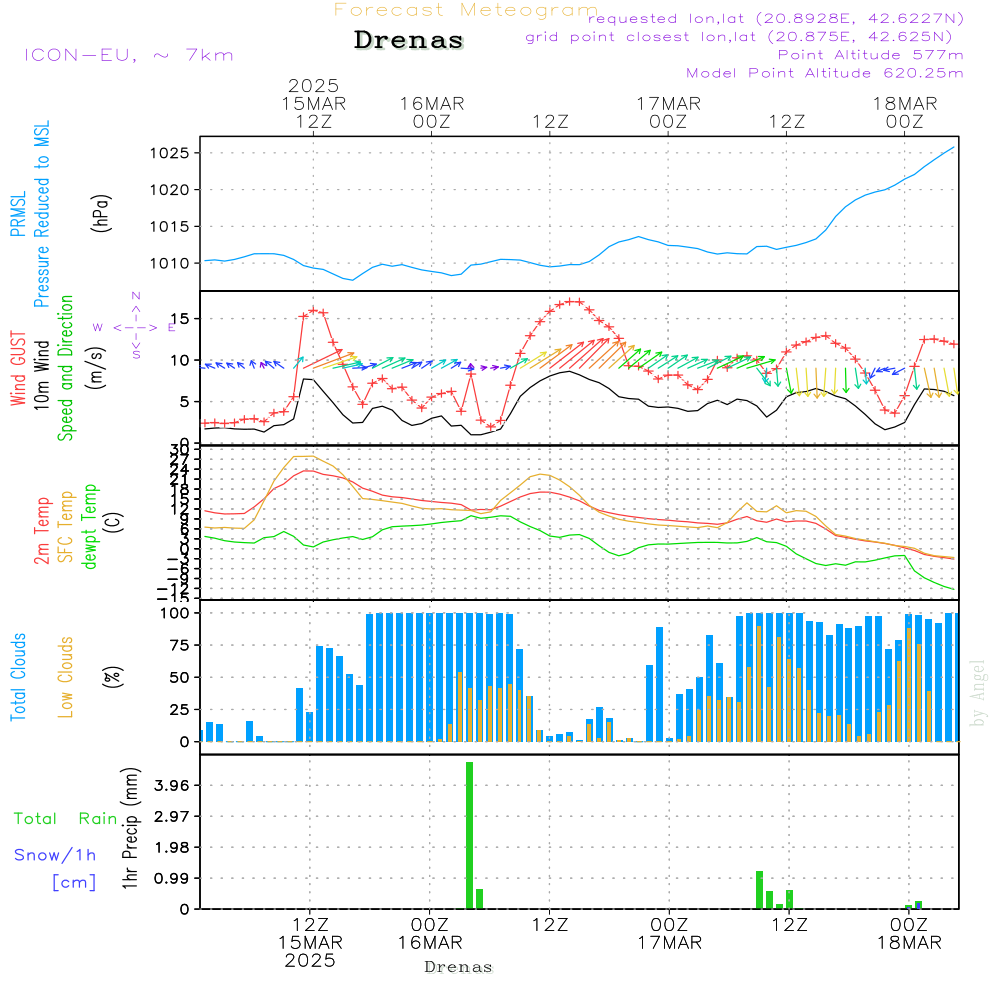Click the 'N' letter on the compass rose
Image resolution: width=1000 pixels, height=1000 pixels.
click(136, 296)
